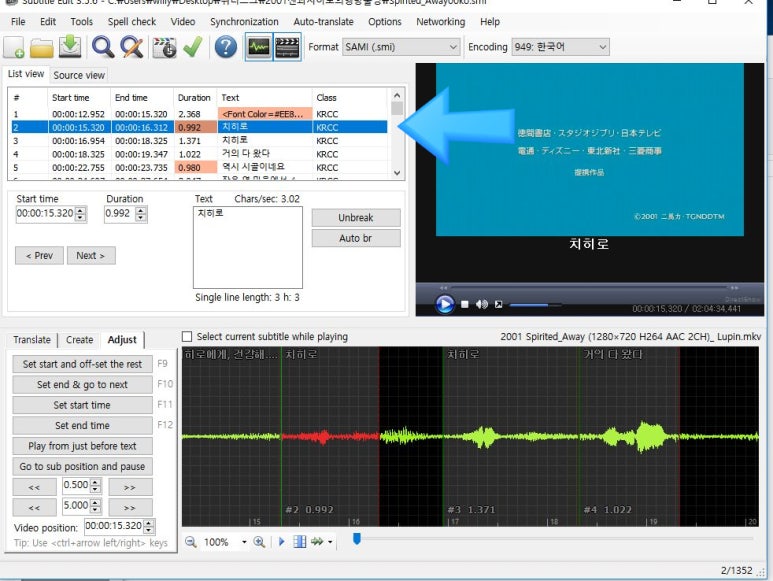This screenshot has height=581, width=773.
Task: Open a subtitle file with folder icon
Action: [x=42, y=47]
